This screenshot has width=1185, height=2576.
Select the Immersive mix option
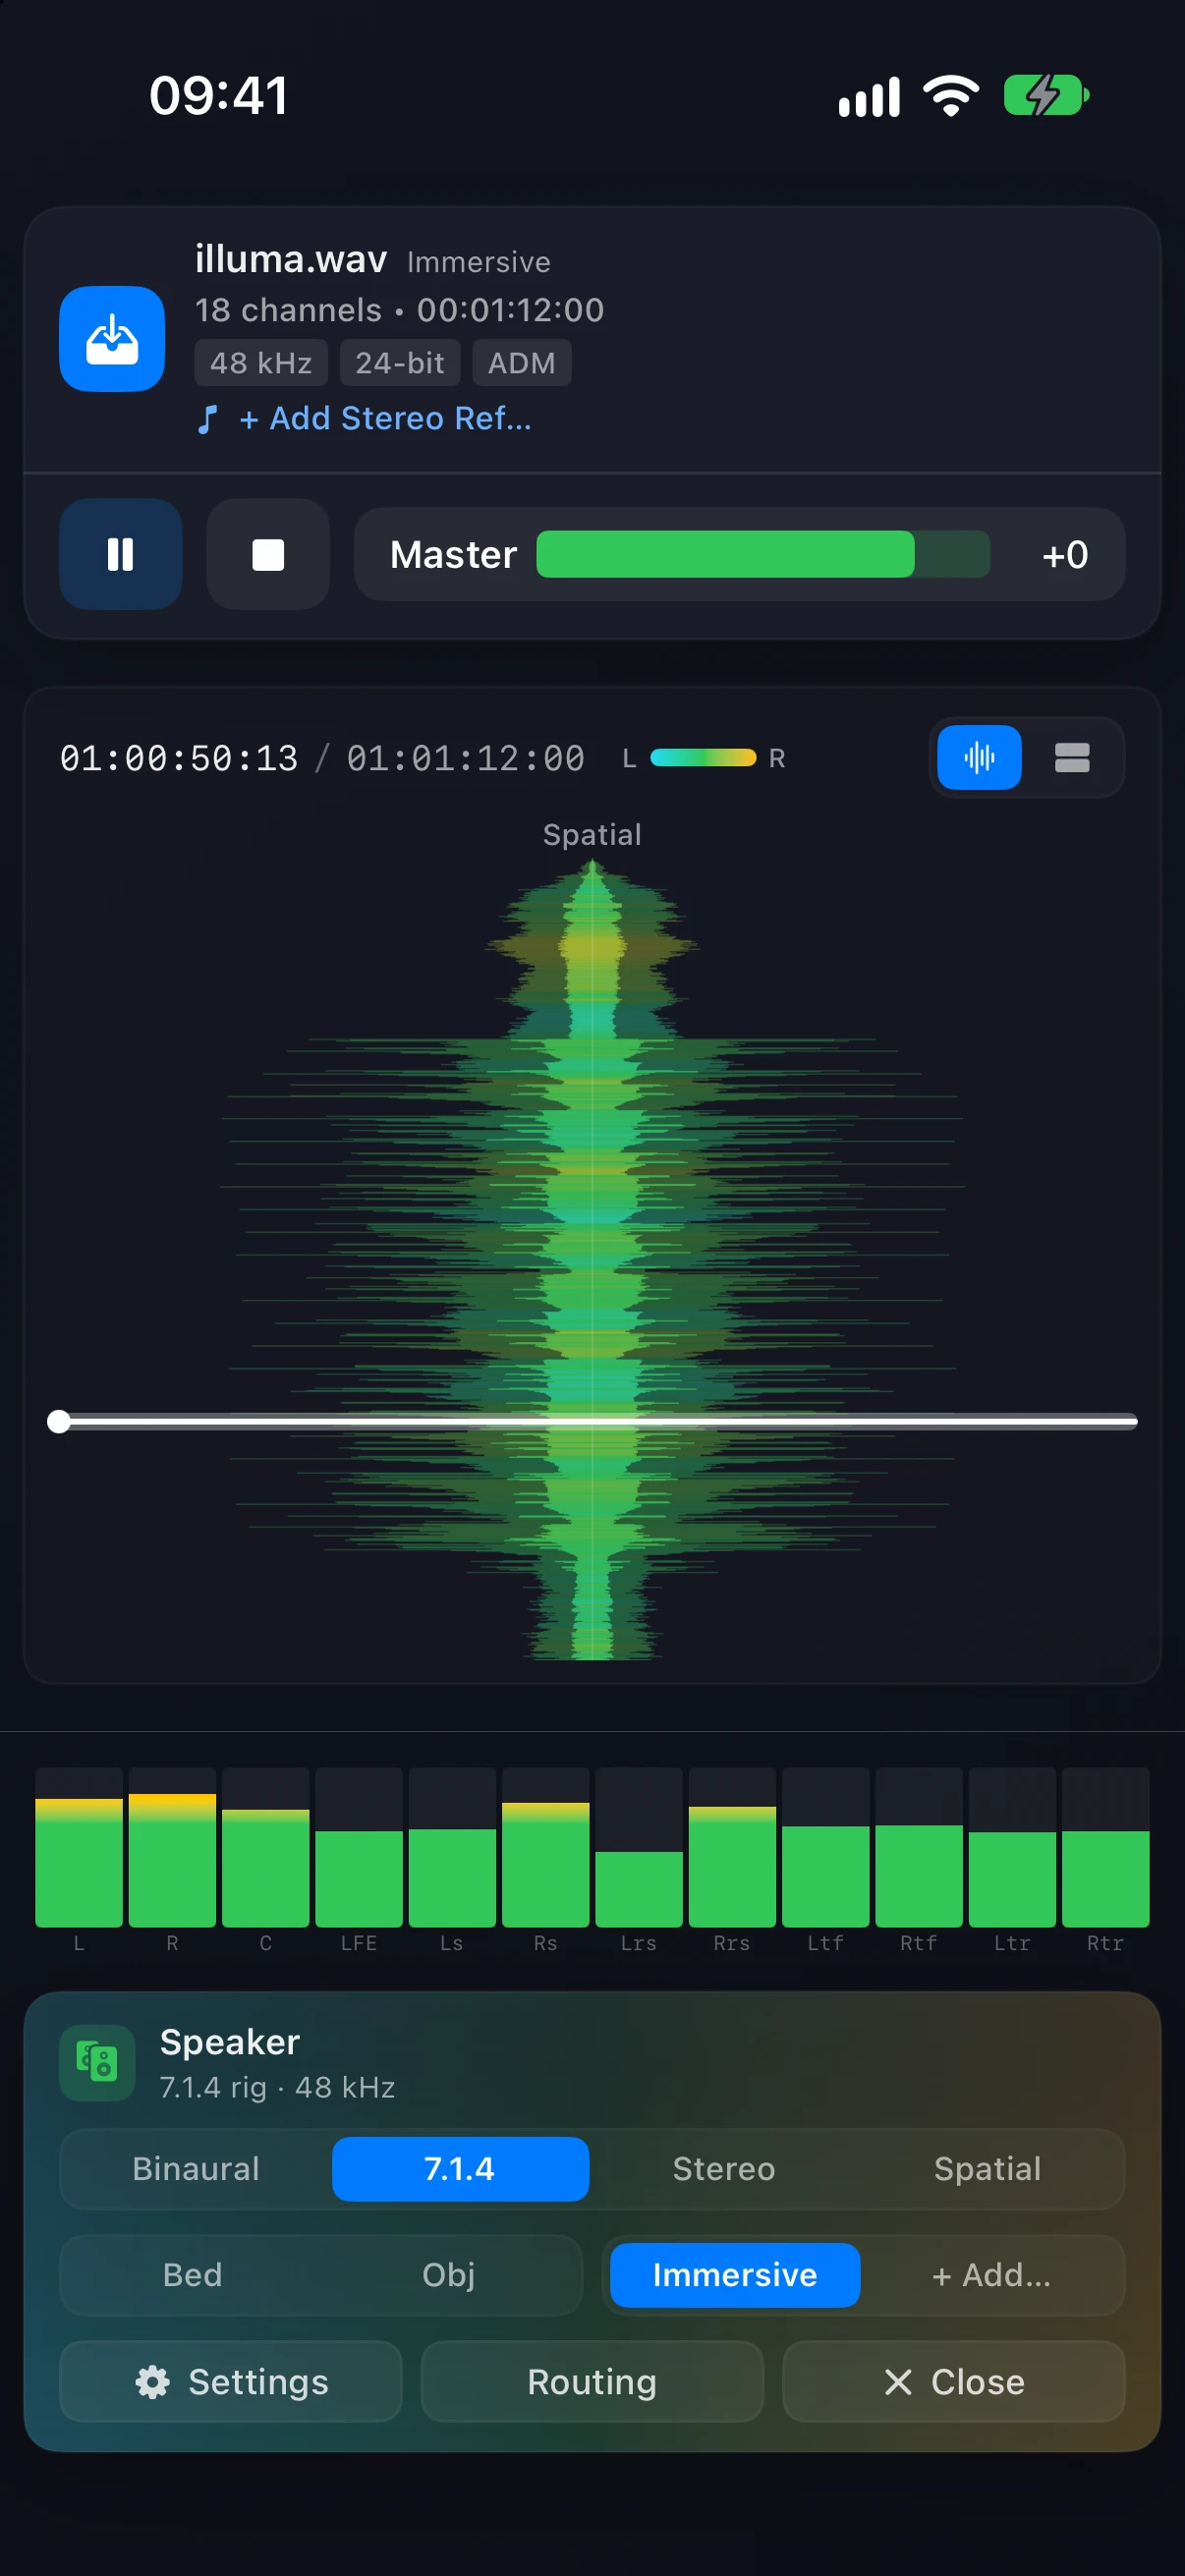(735, 2275)
